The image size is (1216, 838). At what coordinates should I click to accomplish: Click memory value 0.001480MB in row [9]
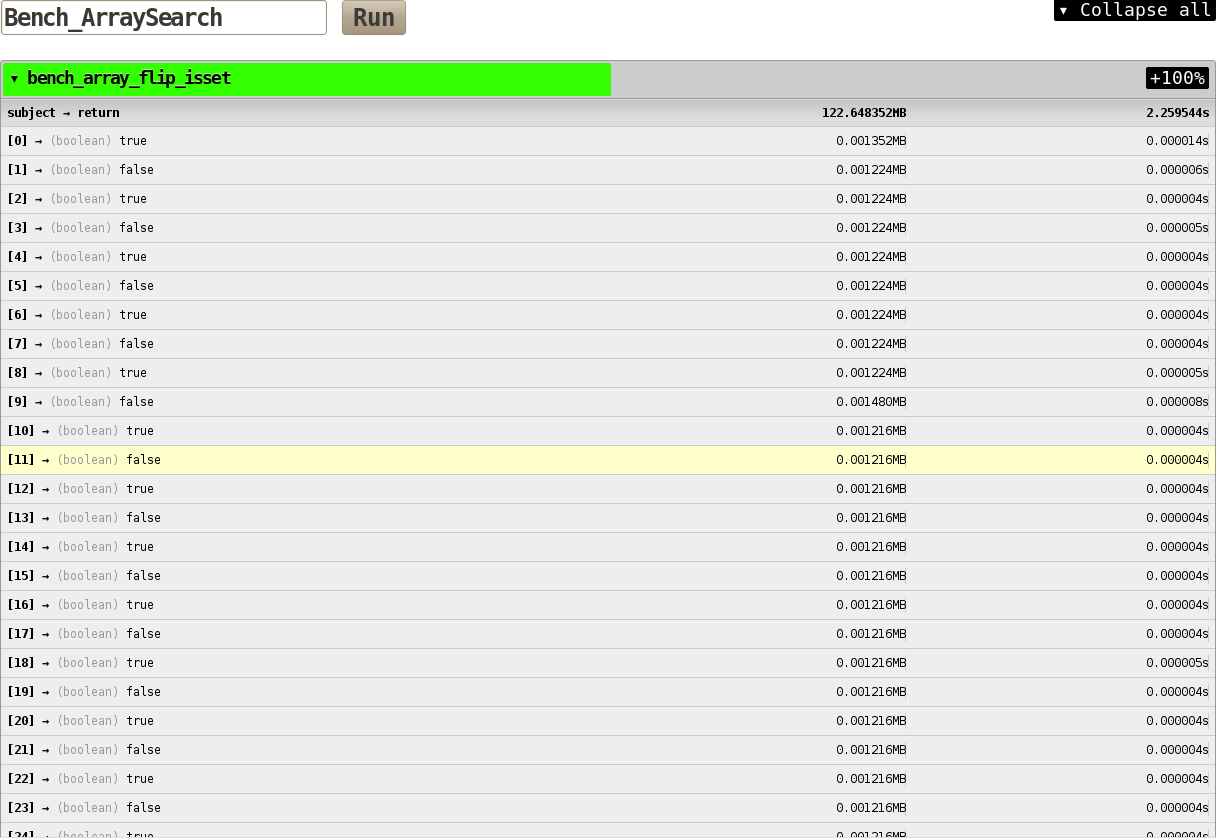(x=870, y=402)
